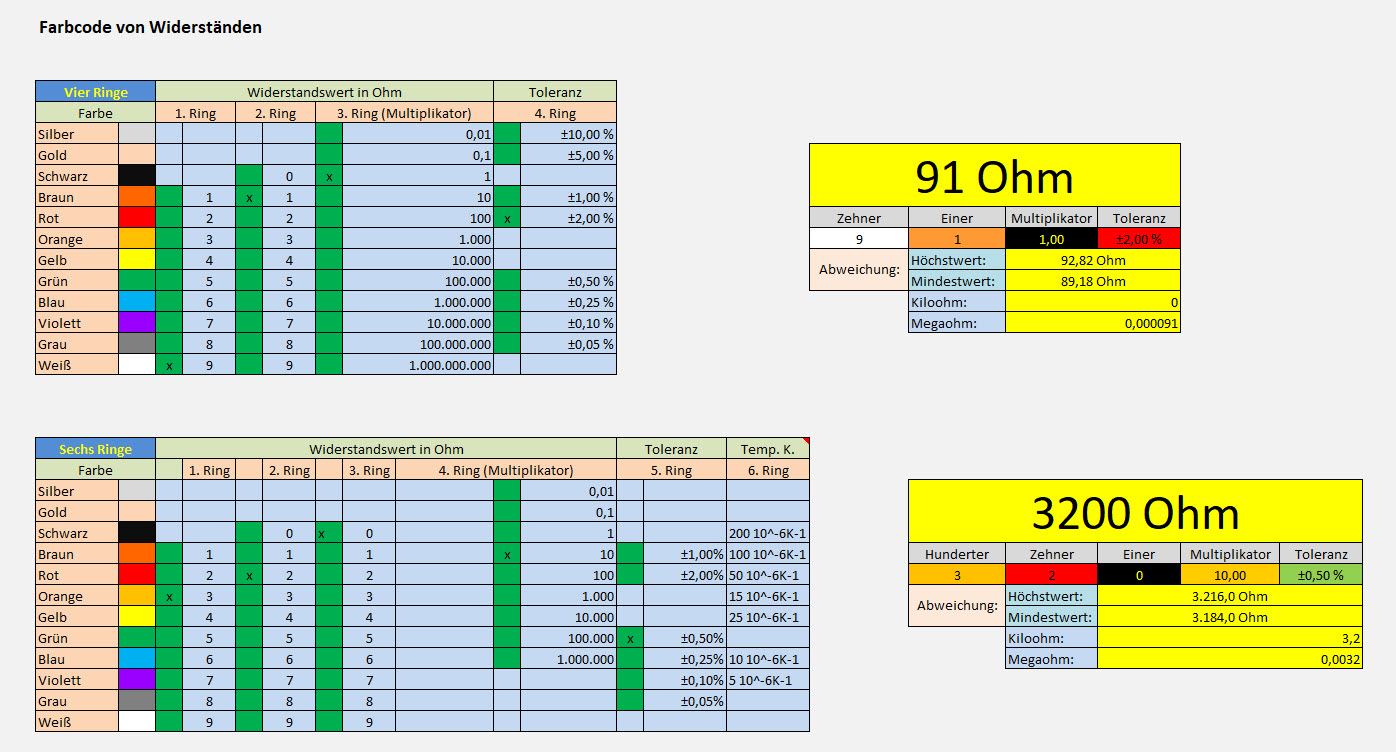The image size is (1396, 752).
Task: Select the "Sechs Ringe" header cell
Action: pos(96,450)
